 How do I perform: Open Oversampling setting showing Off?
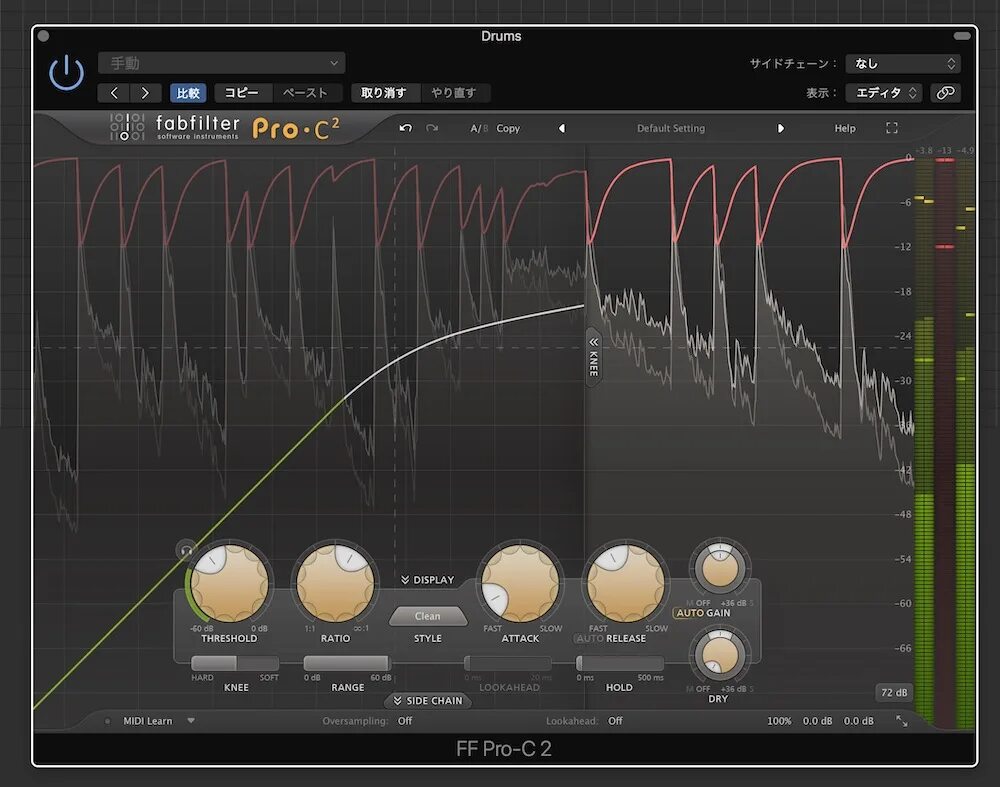click(405, 721)
